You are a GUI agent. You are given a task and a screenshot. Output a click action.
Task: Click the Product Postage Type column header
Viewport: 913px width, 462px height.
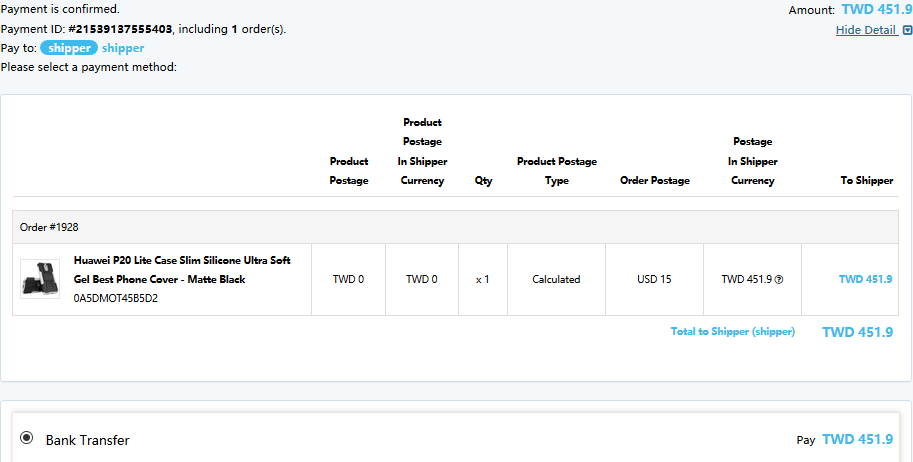(x=557, y=171)
